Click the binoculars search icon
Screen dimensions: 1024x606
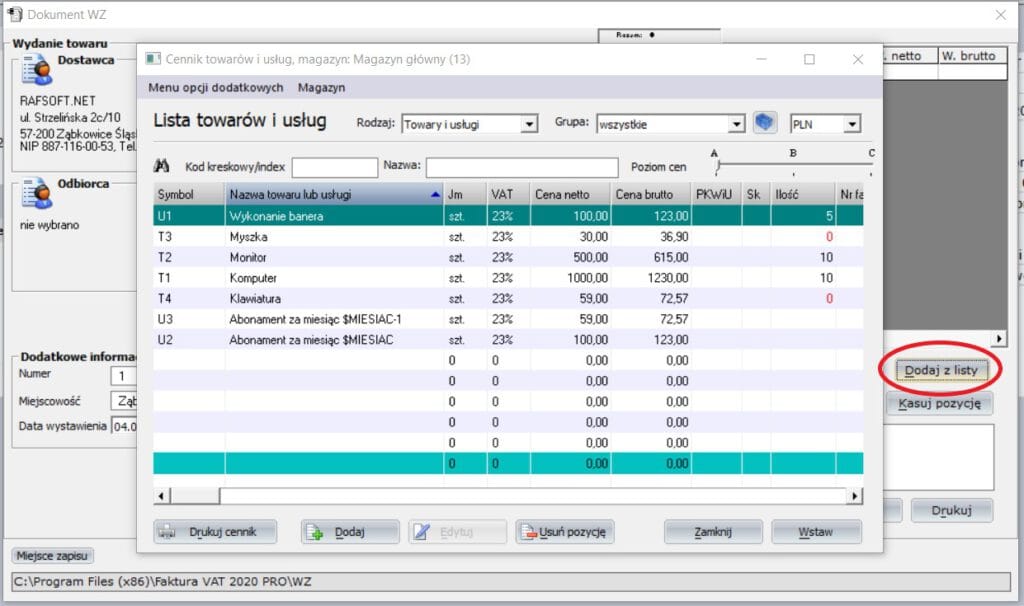coord(162,166)
